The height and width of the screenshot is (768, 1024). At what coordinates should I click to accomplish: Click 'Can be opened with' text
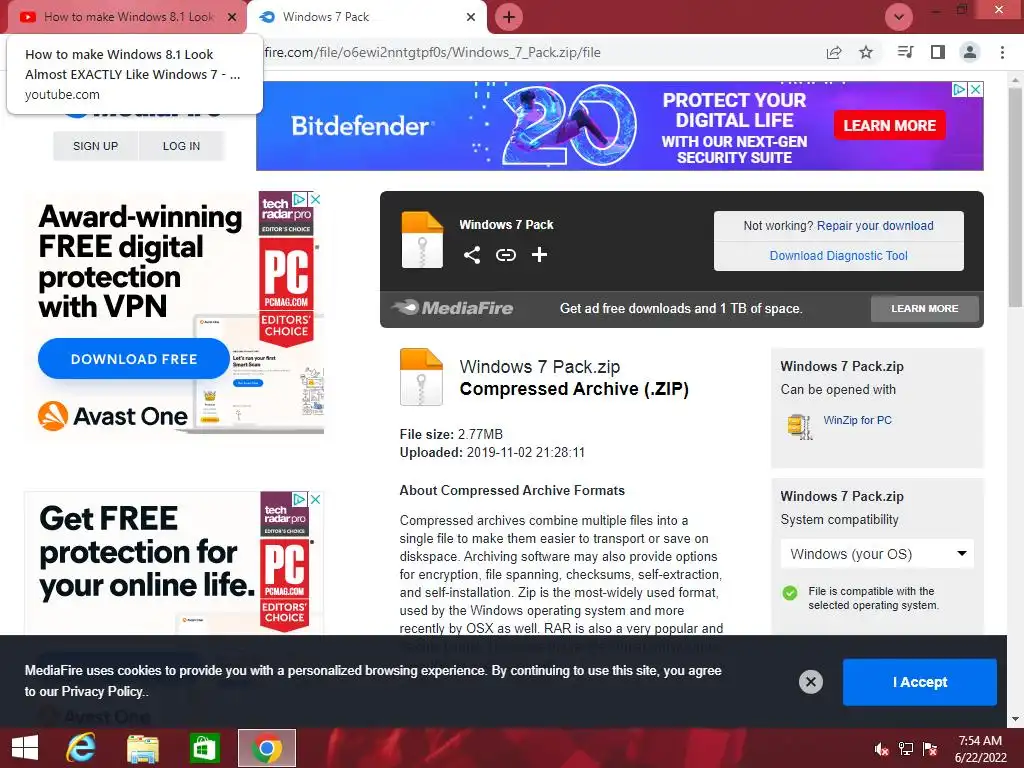838,389
